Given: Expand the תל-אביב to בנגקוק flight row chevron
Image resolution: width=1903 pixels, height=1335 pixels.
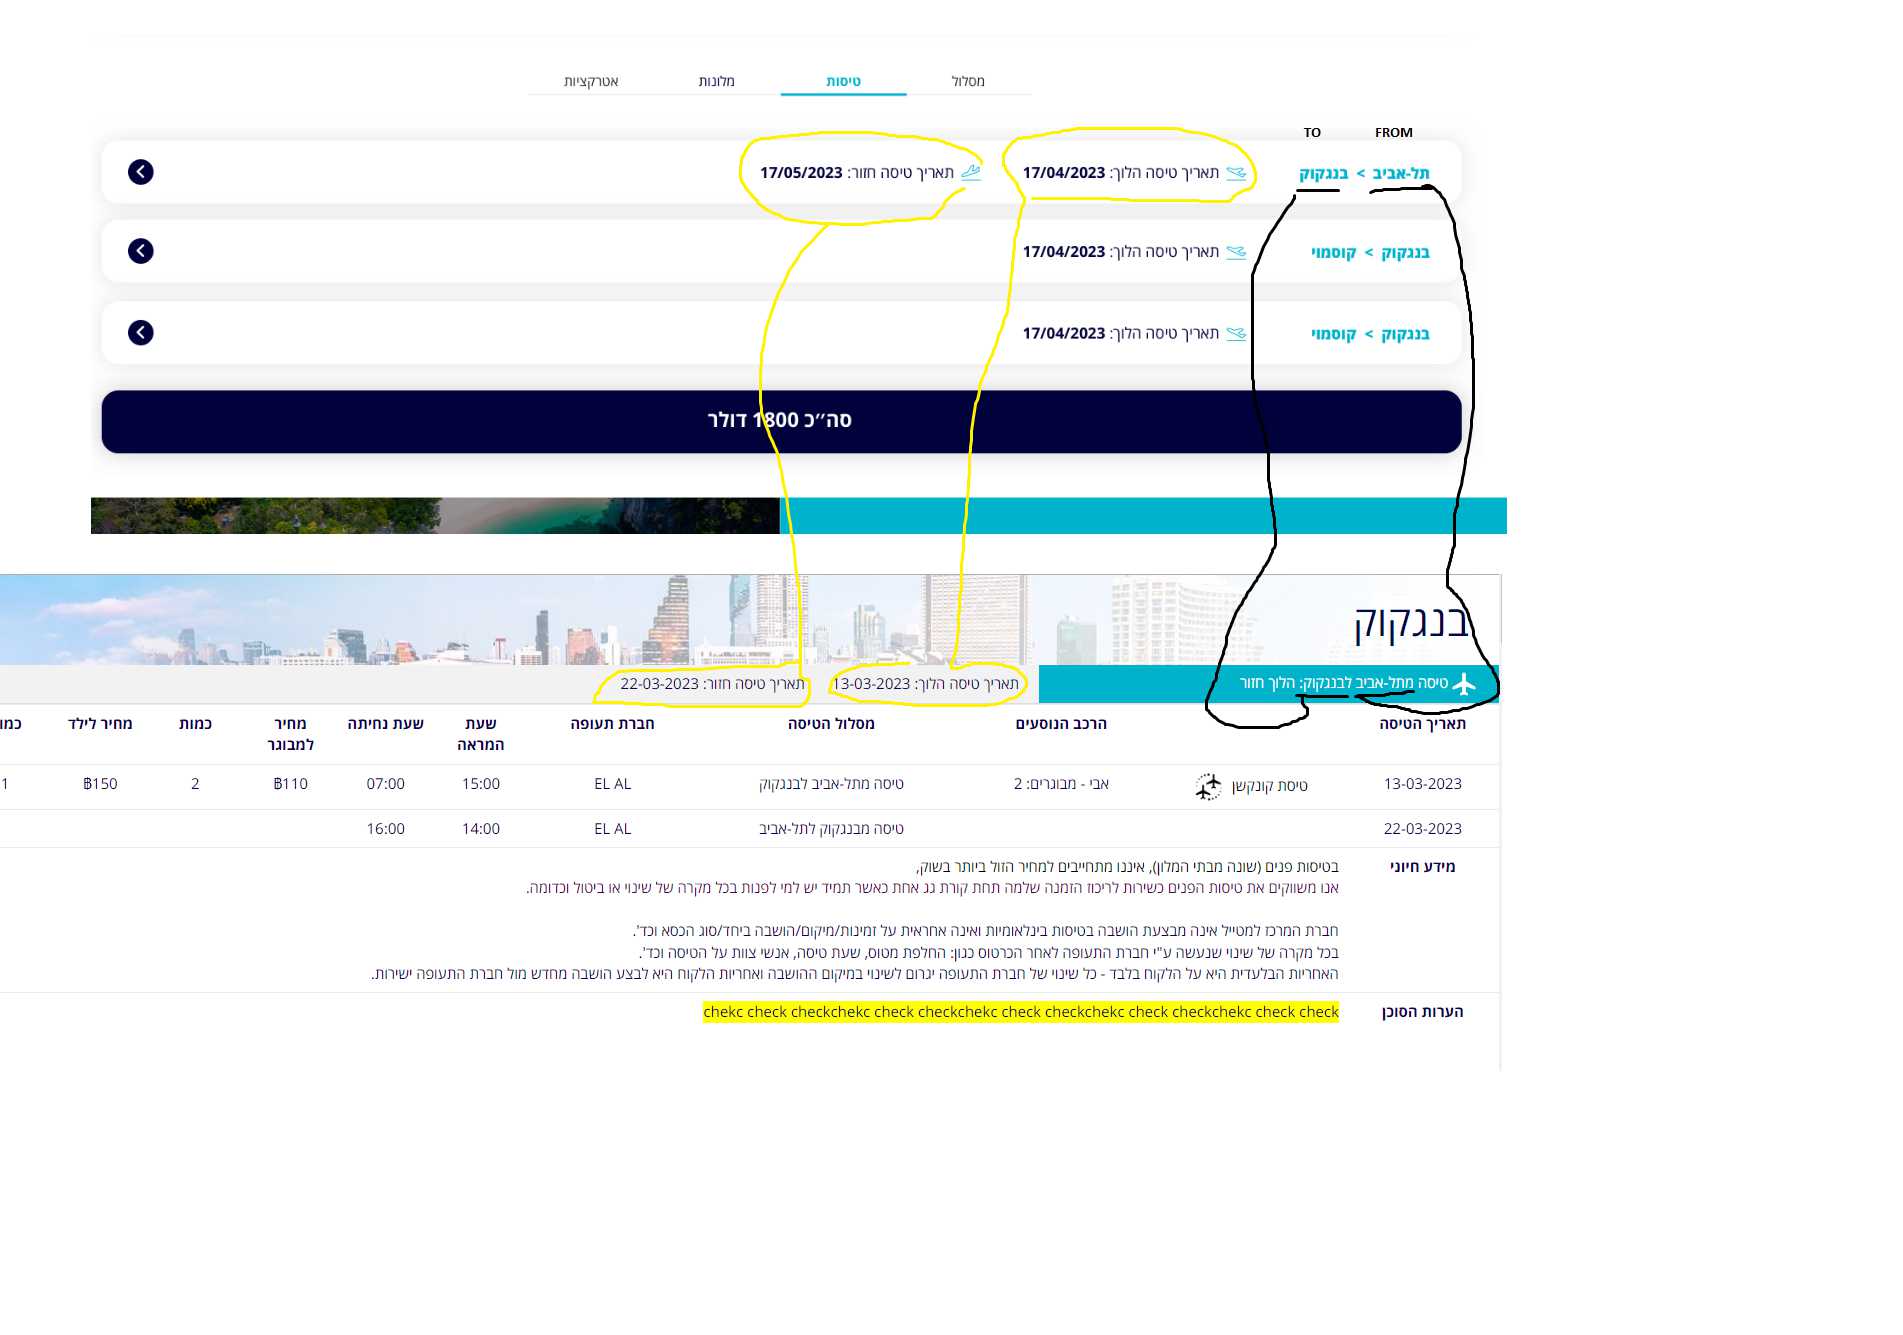Looking at the screenshot, I should tap(141, 172).
